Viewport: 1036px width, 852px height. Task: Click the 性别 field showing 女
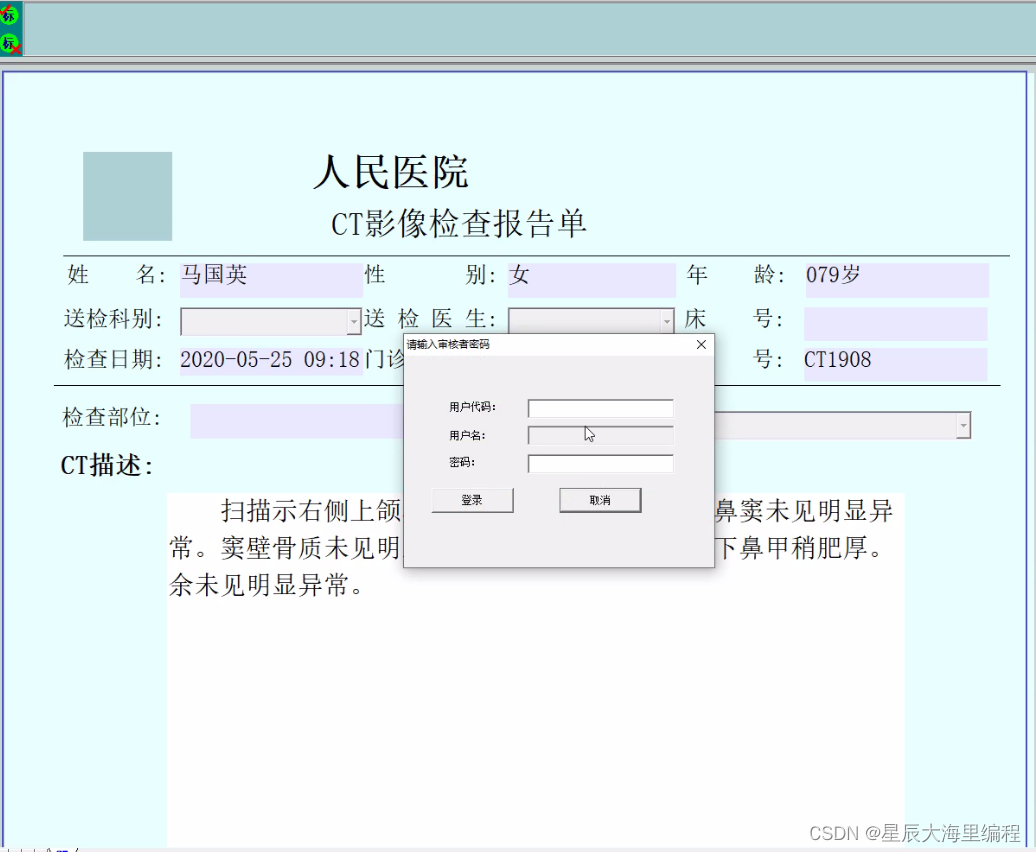coord(591,279)
